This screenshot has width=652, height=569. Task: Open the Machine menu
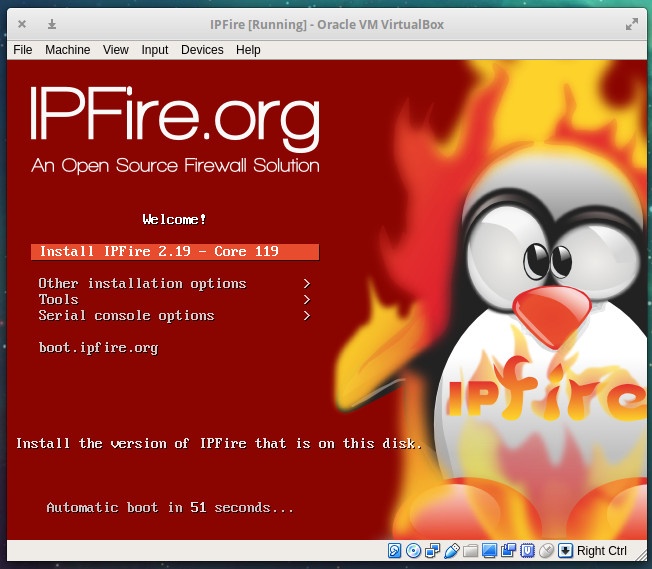pos(67,50)
